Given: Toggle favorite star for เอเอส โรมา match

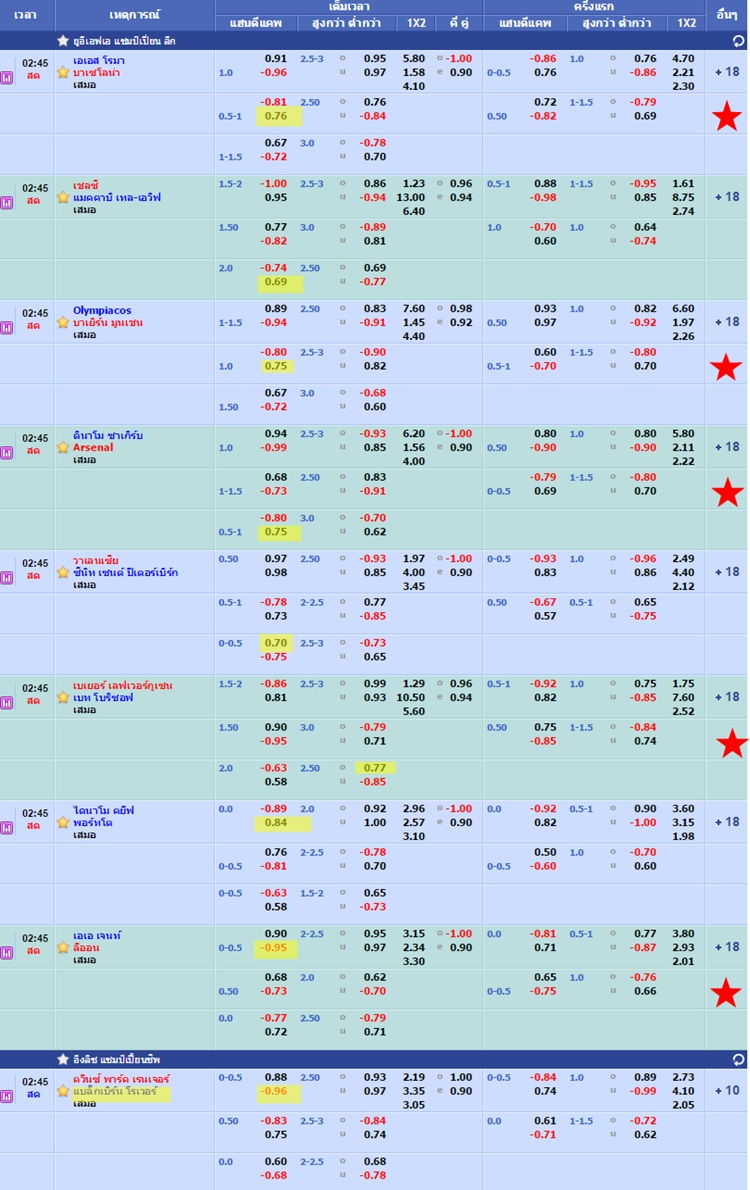Looking at the screenshot, I should coord(63,73).
